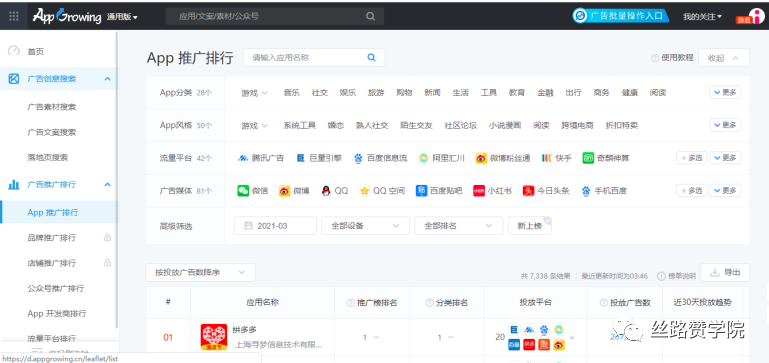The width and height of the screenshot is (769, 363).
Task: Select the 快手 platform icon
Action: pyautogui.click(x=547, y=158)
